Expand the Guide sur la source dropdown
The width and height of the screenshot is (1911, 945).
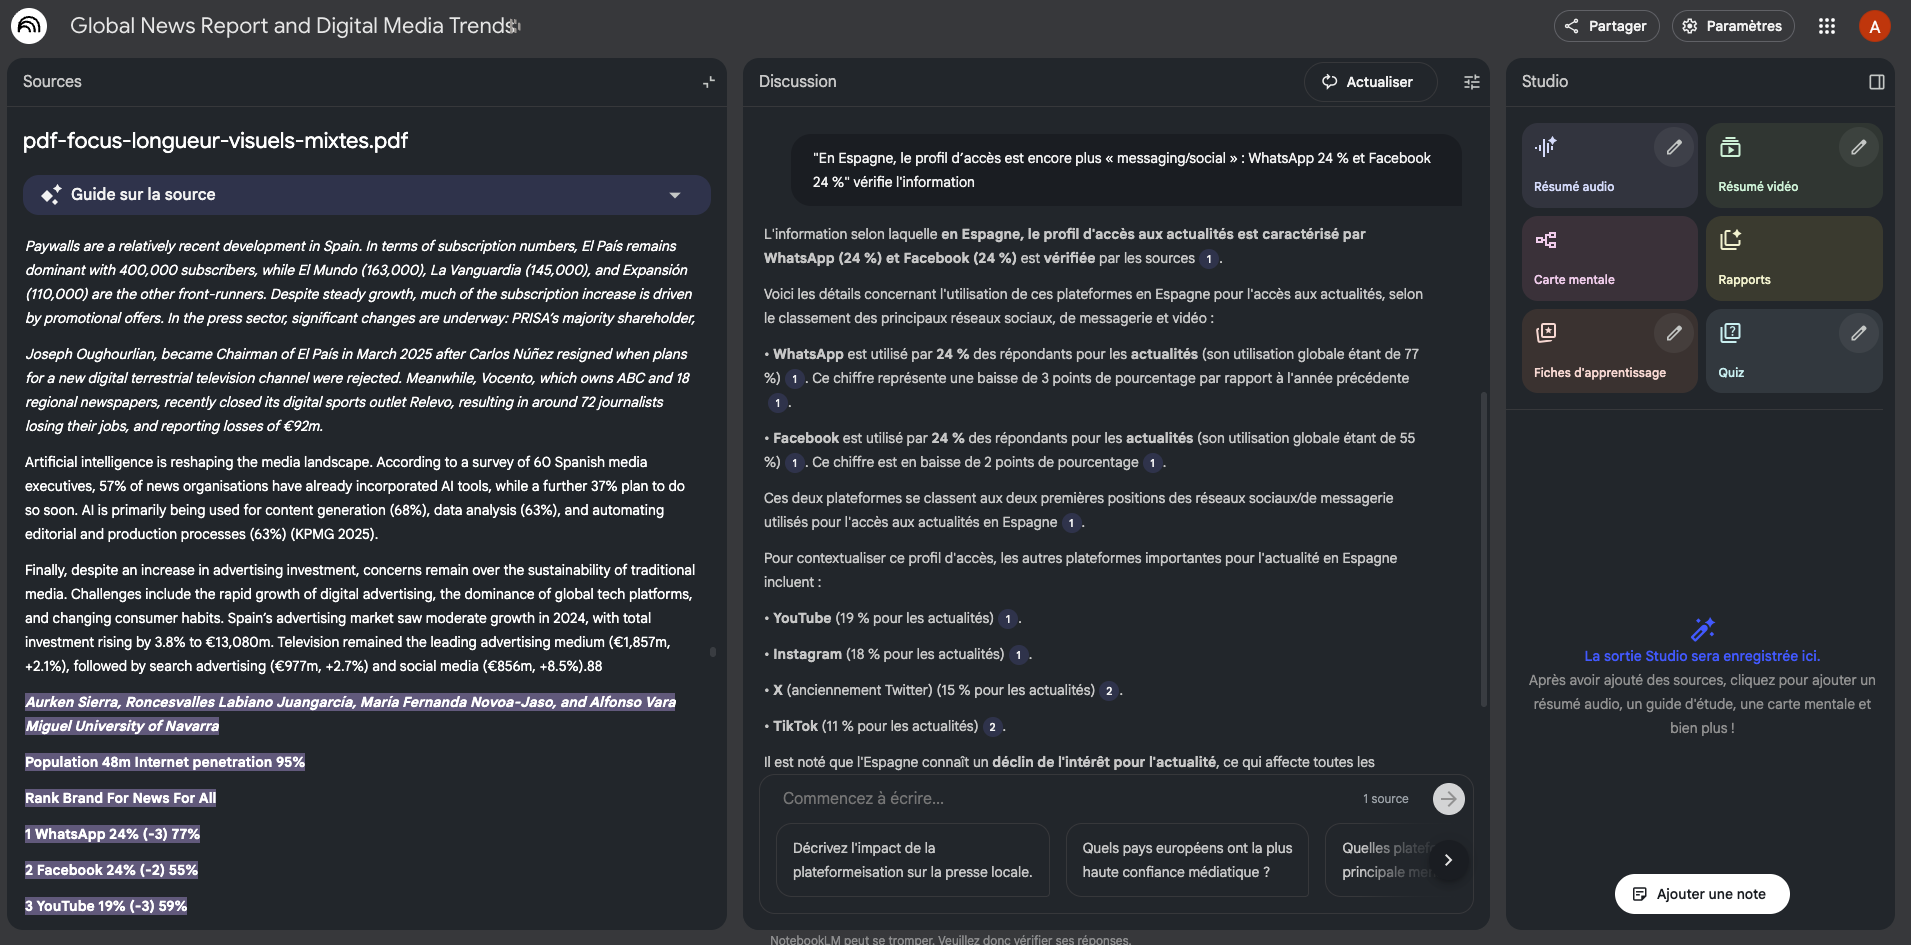674,195
